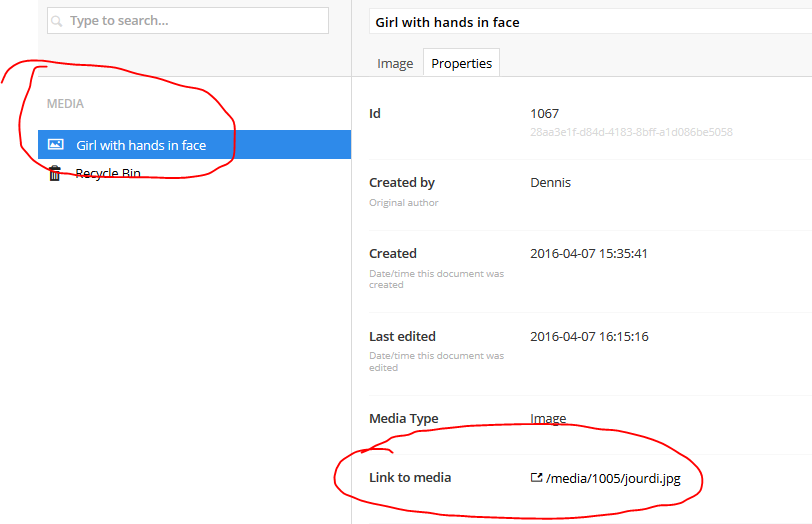812x524 pixels.
Task: Click the Last edited timestamp 2016-04-07 16:15:16
Action: [x=589, y=337]
